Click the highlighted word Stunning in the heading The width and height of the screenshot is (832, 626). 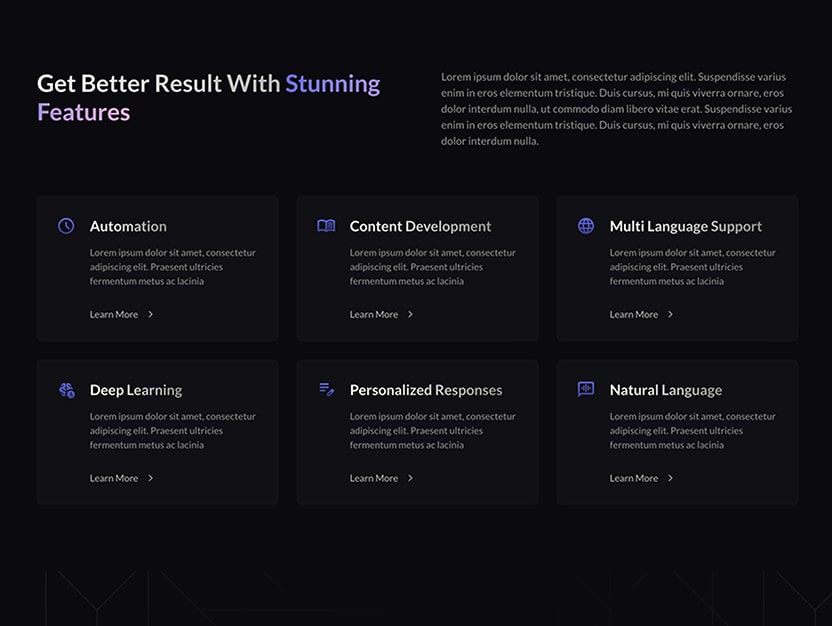click(x=333, y=84)
